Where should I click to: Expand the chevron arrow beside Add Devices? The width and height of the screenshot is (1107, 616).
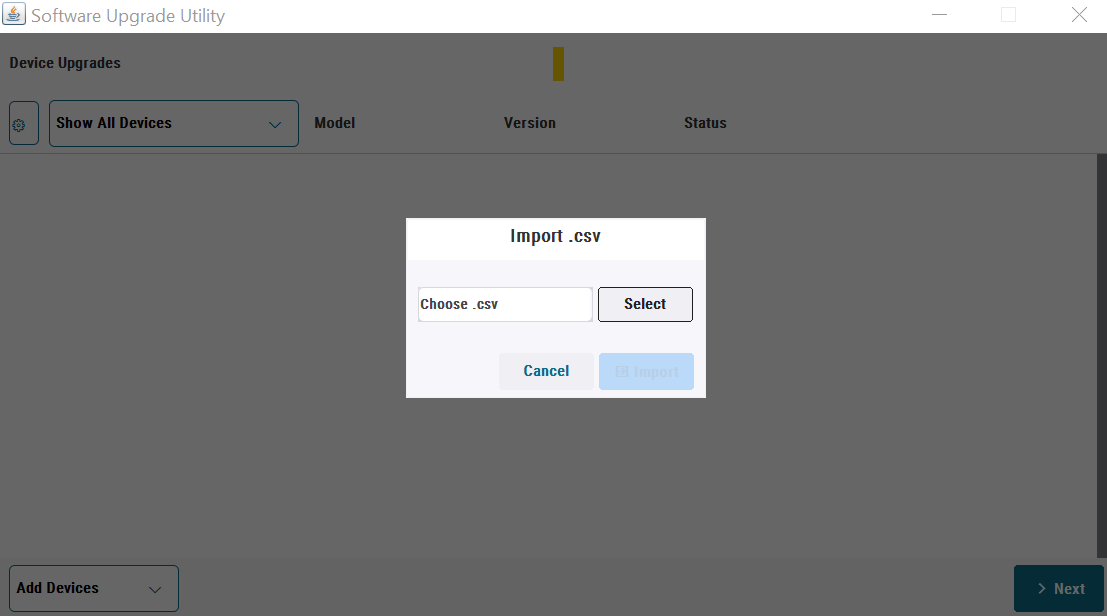tap(155, 590)
